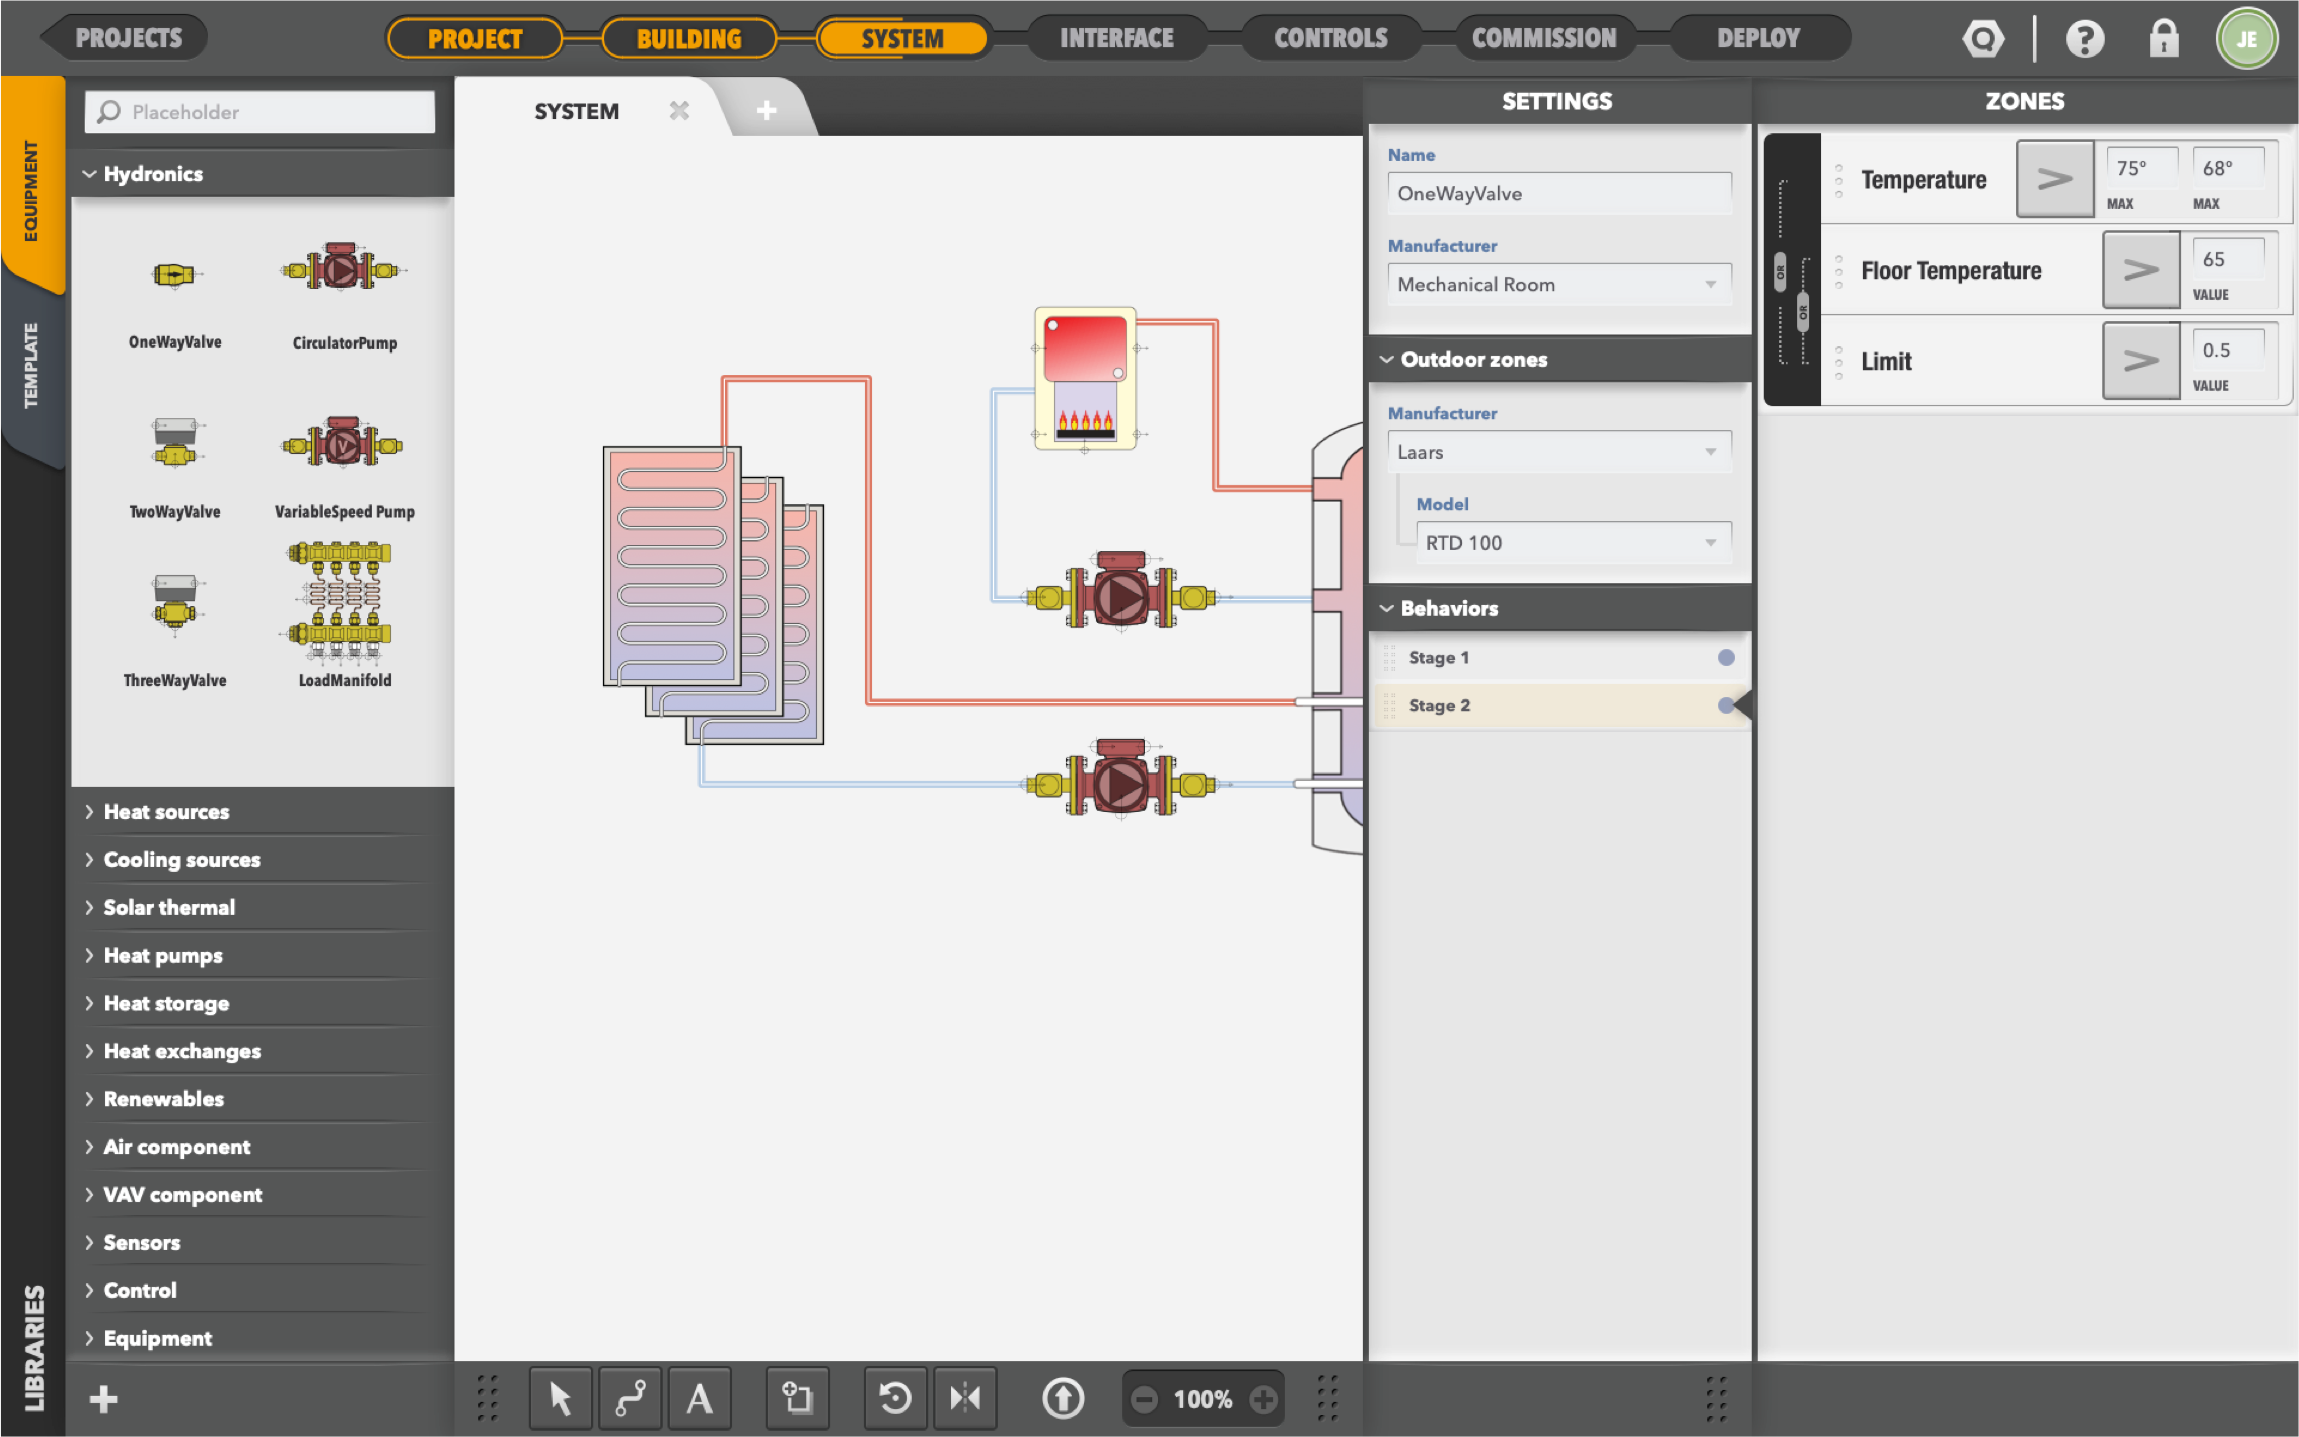Go back to PROJECTS

(x=128, y=38)
